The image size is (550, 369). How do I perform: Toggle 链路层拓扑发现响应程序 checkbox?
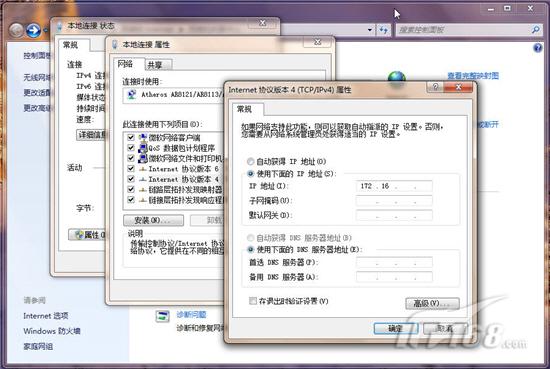131,200
